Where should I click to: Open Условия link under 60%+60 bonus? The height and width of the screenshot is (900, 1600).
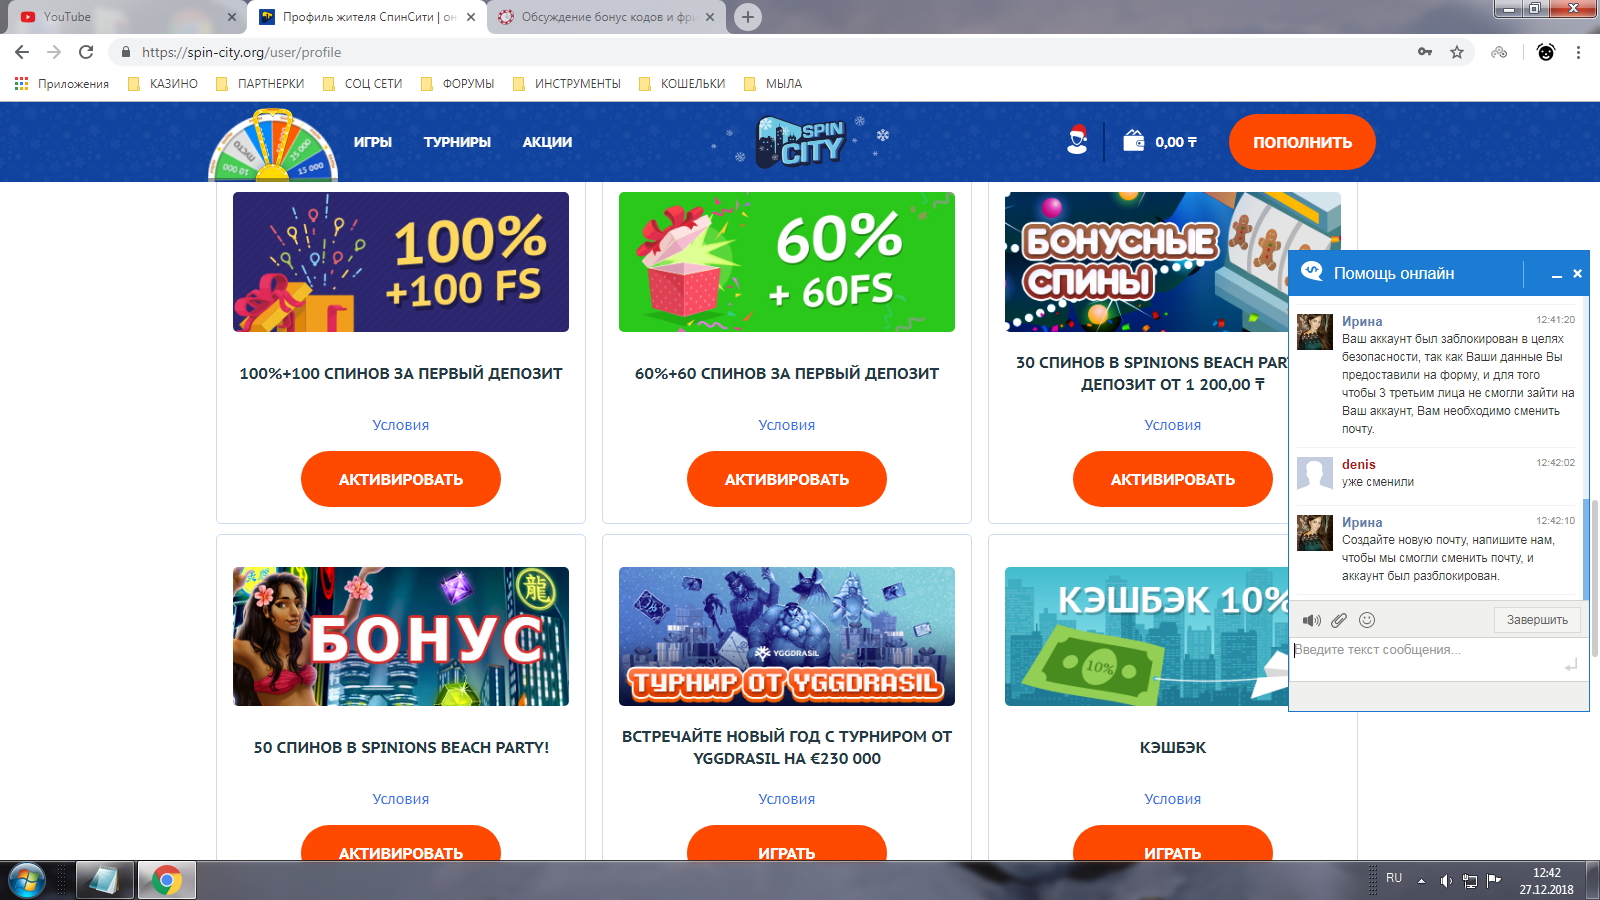click(x=787, y=425)
